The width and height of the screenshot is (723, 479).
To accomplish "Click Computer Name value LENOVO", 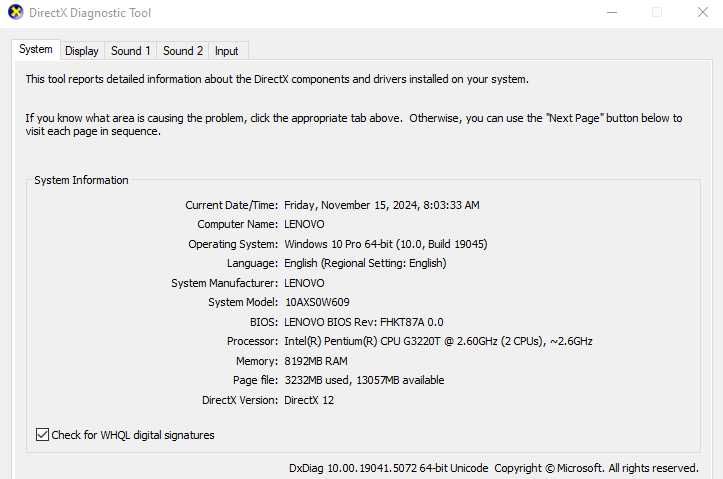I will [304, 224].
